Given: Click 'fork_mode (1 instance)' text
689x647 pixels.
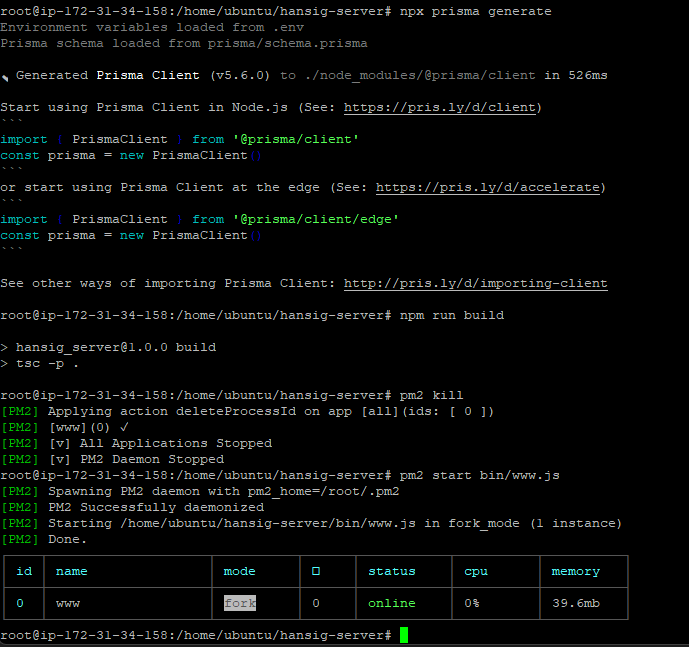Looking at the screenshot, I should (535, 523).
